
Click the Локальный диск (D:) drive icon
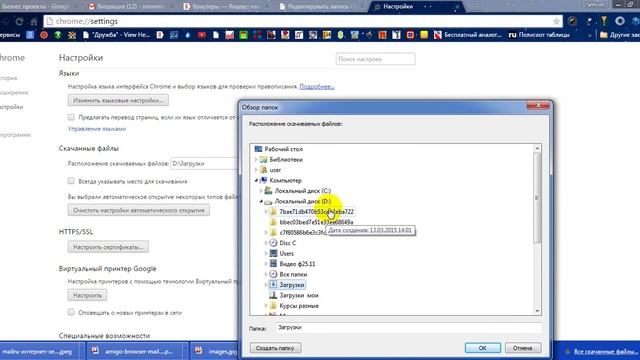[268, 201]
